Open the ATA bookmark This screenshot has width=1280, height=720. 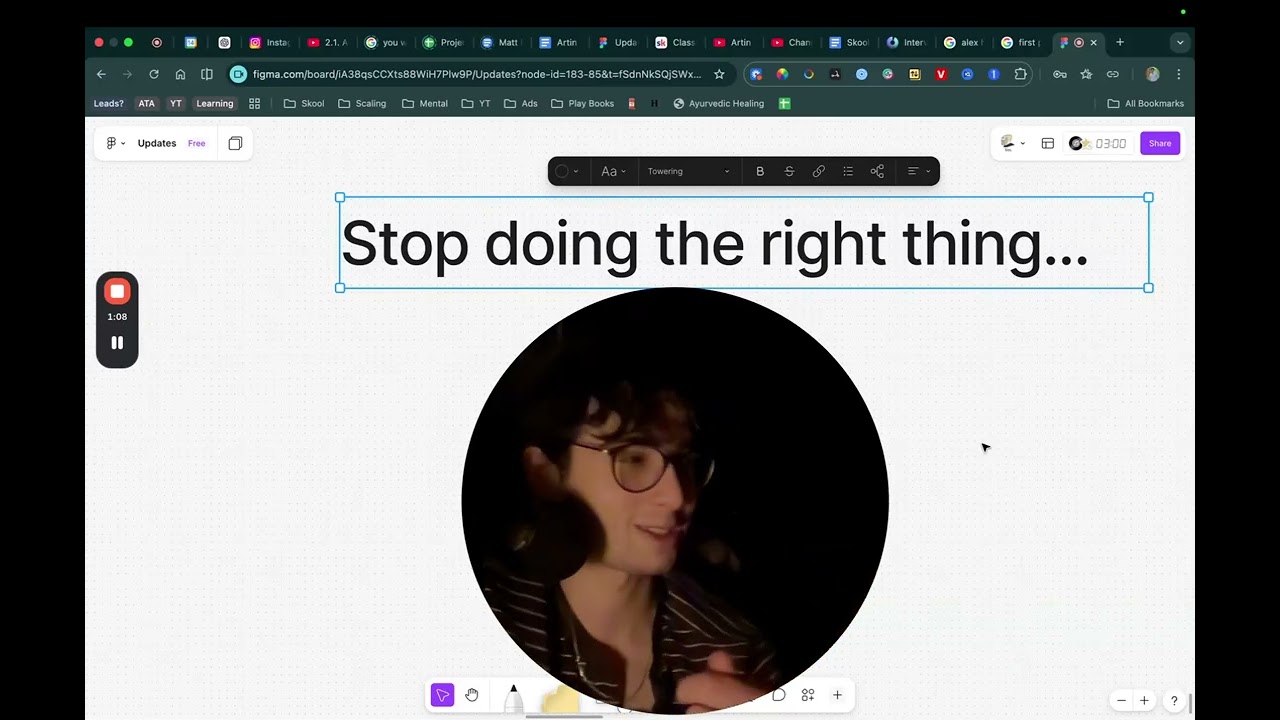pyautogui.click(x=147, y=103)
